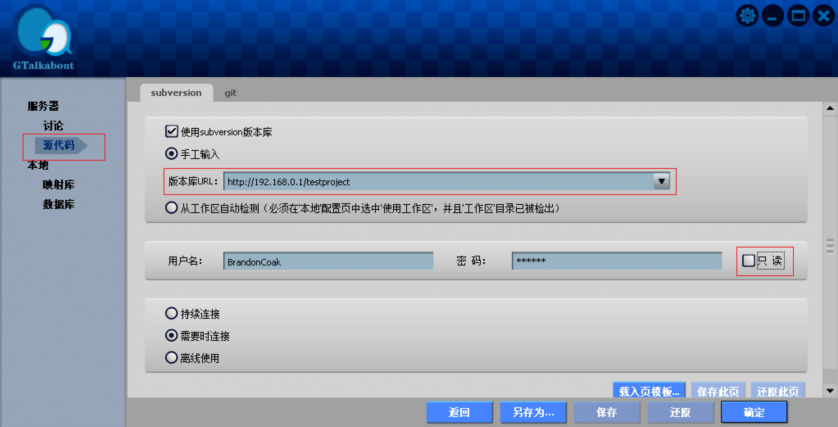This screenshot has height=427, width=838.
Task: Select the 手工输入 radio button
Action: (172, 154)
